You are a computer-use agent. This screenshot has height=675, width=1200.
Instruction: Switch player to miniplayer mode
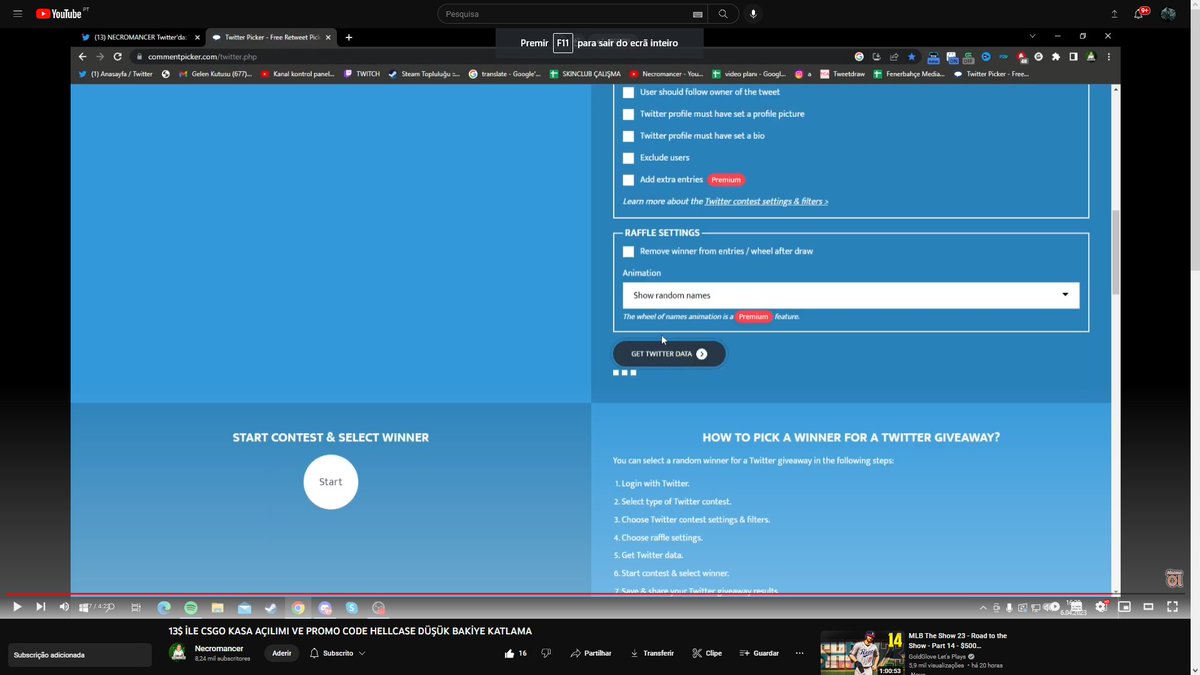point(1125,607)
